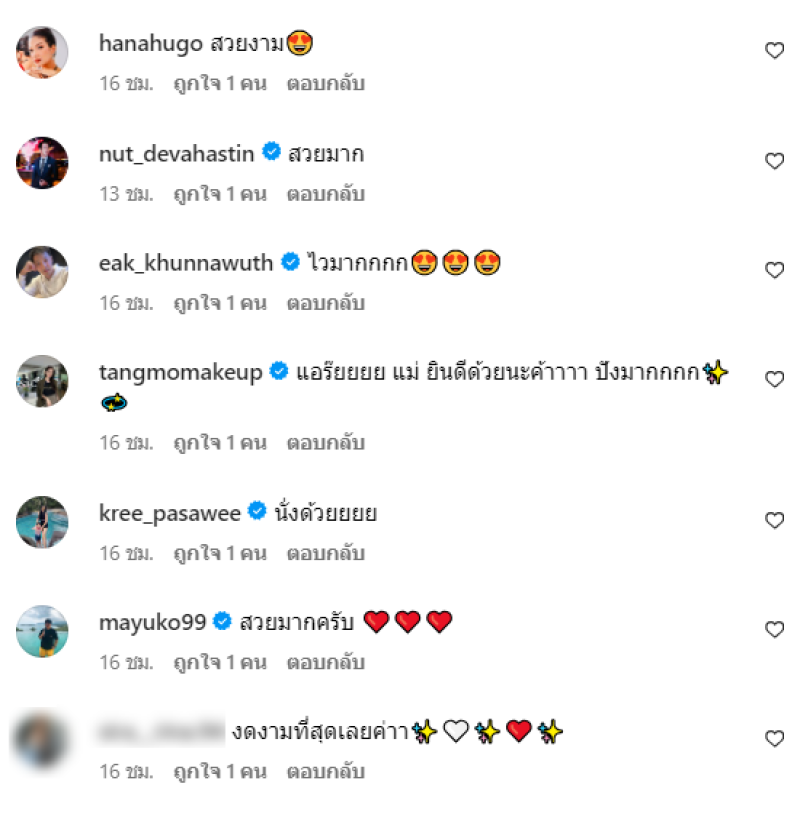Open kree_pasawee username profile link
Viewport: 800px width, 822px height.
(170, 513)
